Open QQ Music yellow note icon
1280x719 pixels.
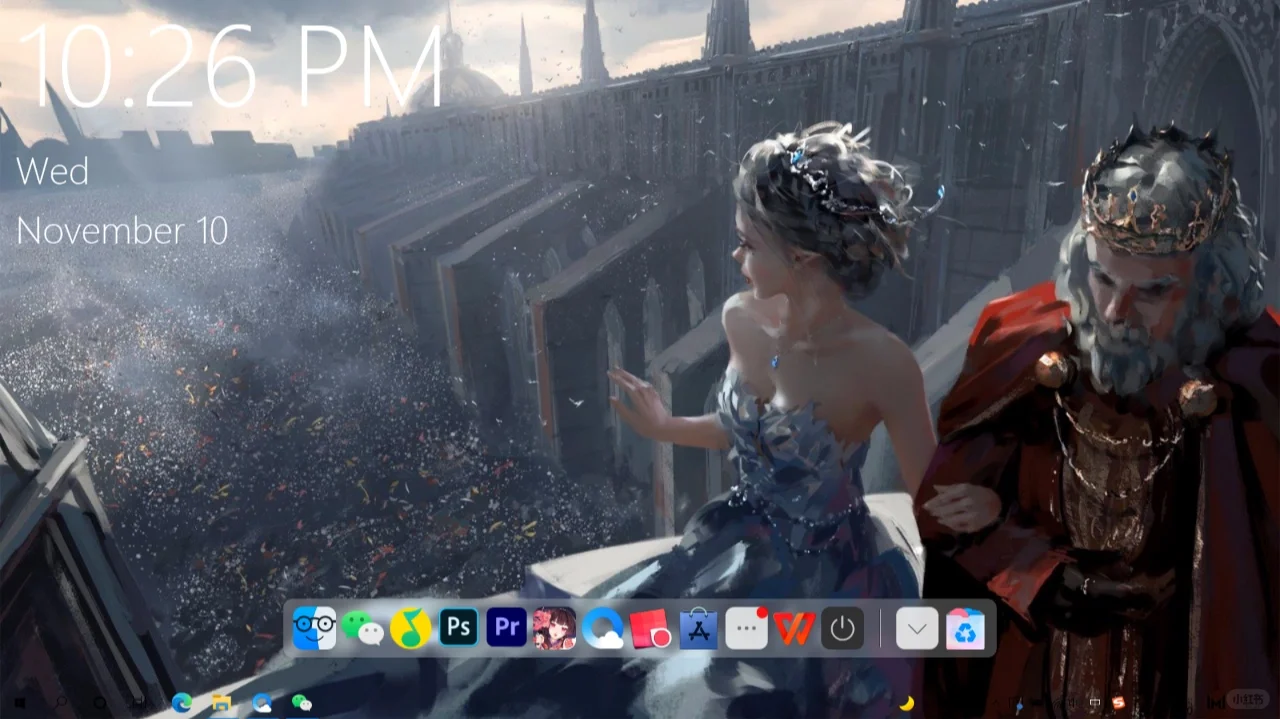[410, 628]
